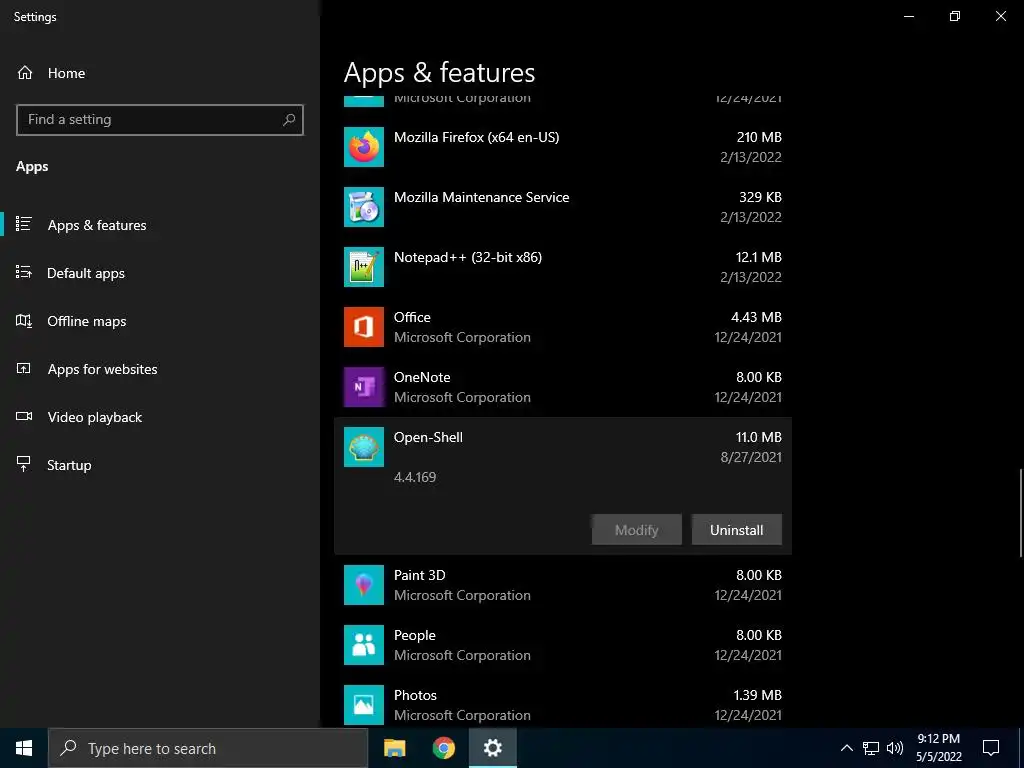Click the taskbar clock showing 9:12 PM
The image size is (1024, 768).
click(x=938, y=748)
